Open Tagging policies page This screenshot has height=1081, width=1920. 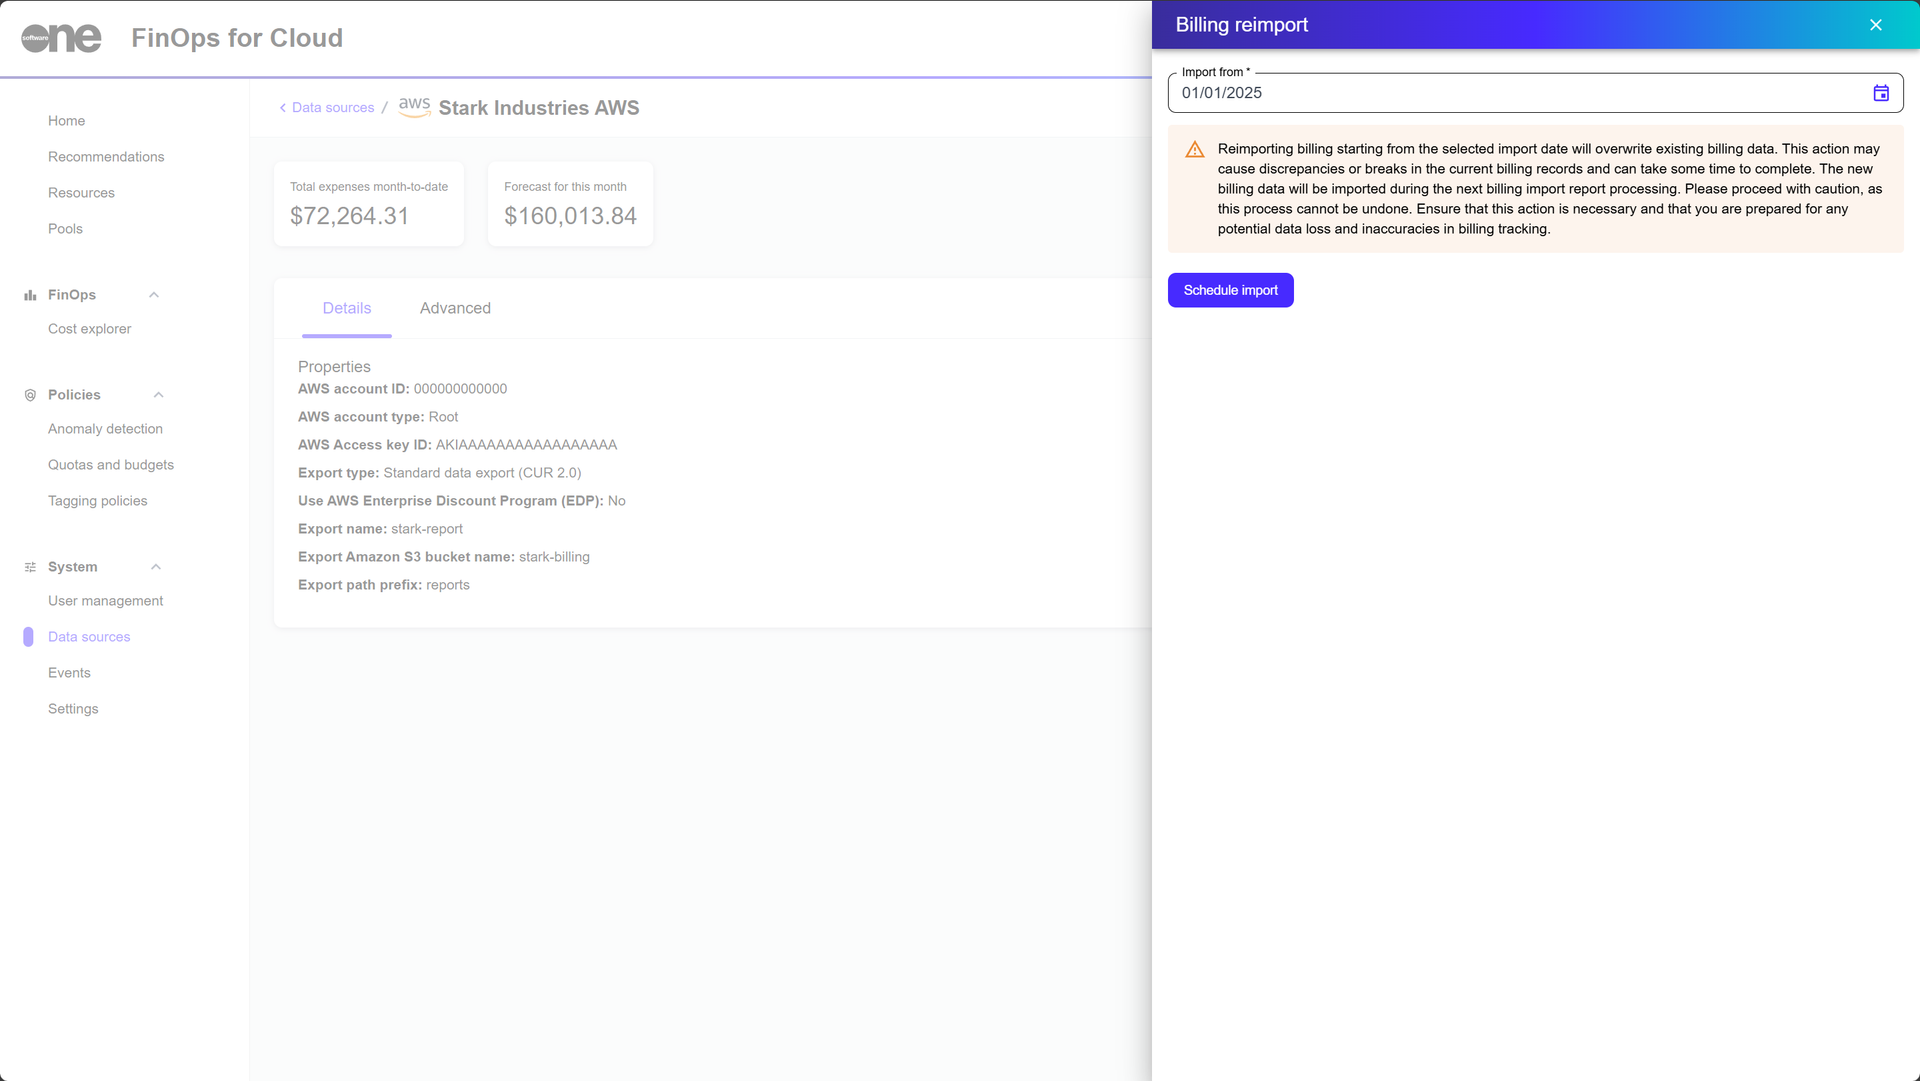(x=97, y=501)
